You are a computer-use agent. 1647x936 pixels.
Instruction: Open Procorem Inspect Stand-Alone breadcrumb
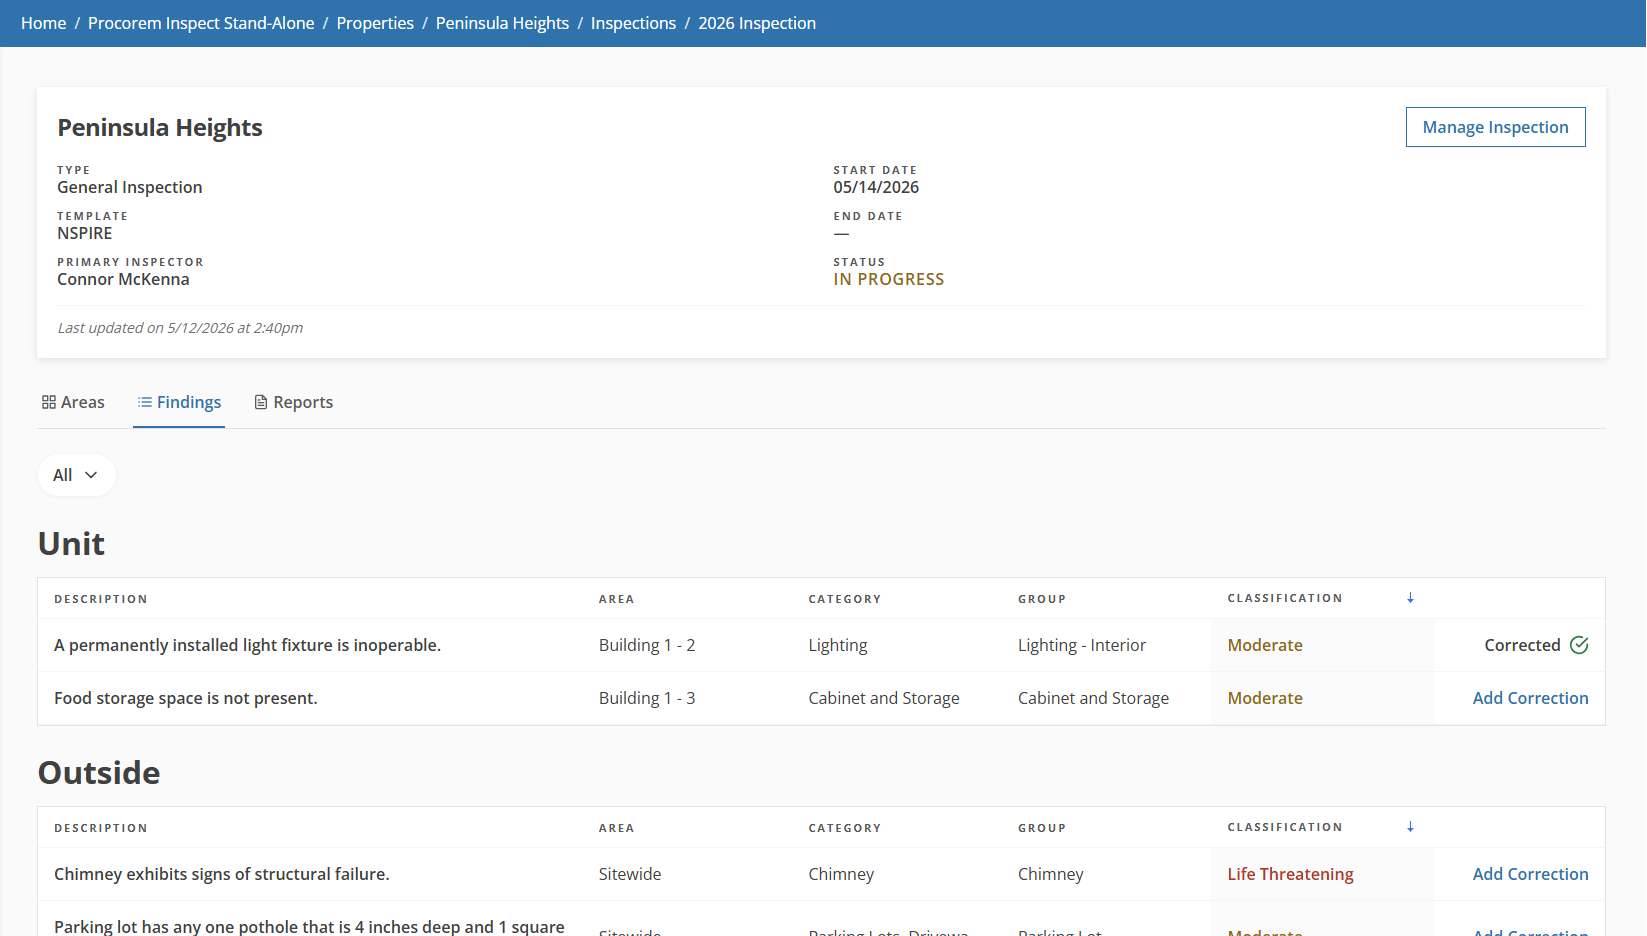pyautogui.click(x=201, y=23)
